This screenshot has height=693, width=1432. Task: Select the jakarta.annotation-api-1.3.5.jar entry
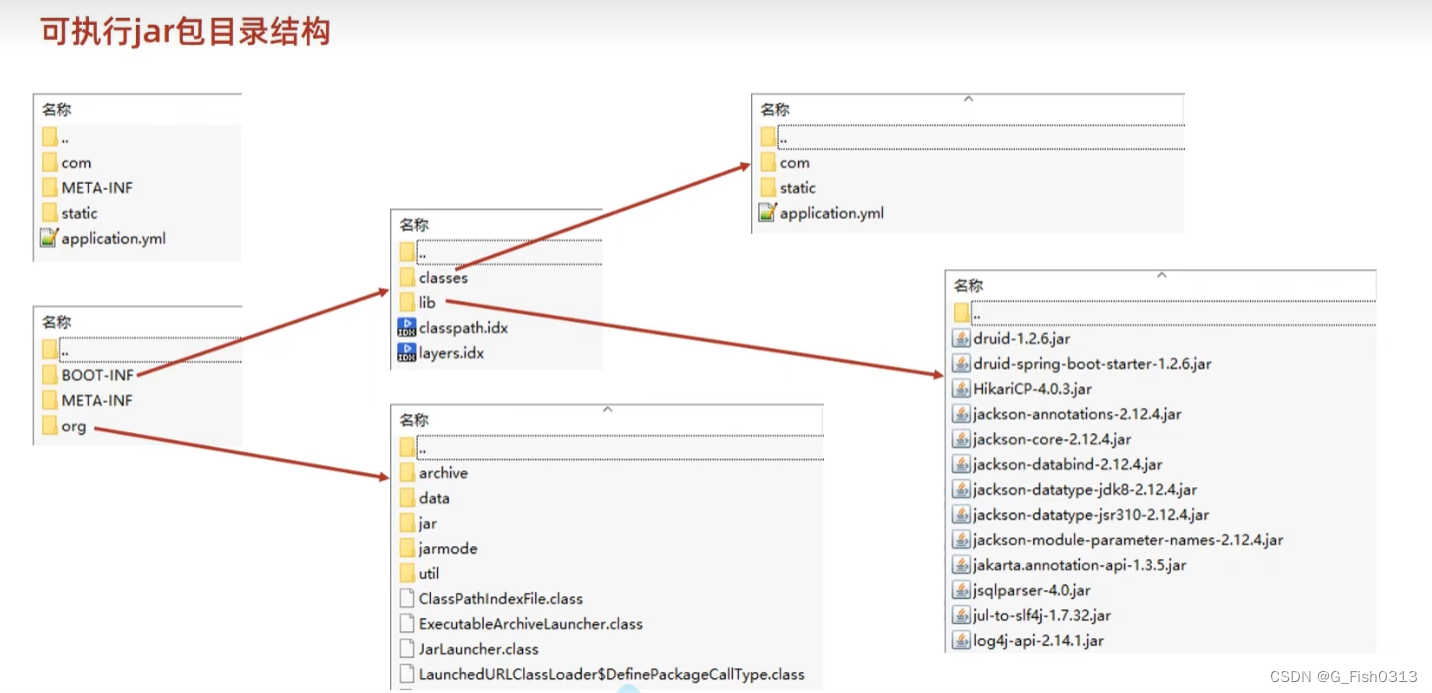click(x=1070, y=565)
